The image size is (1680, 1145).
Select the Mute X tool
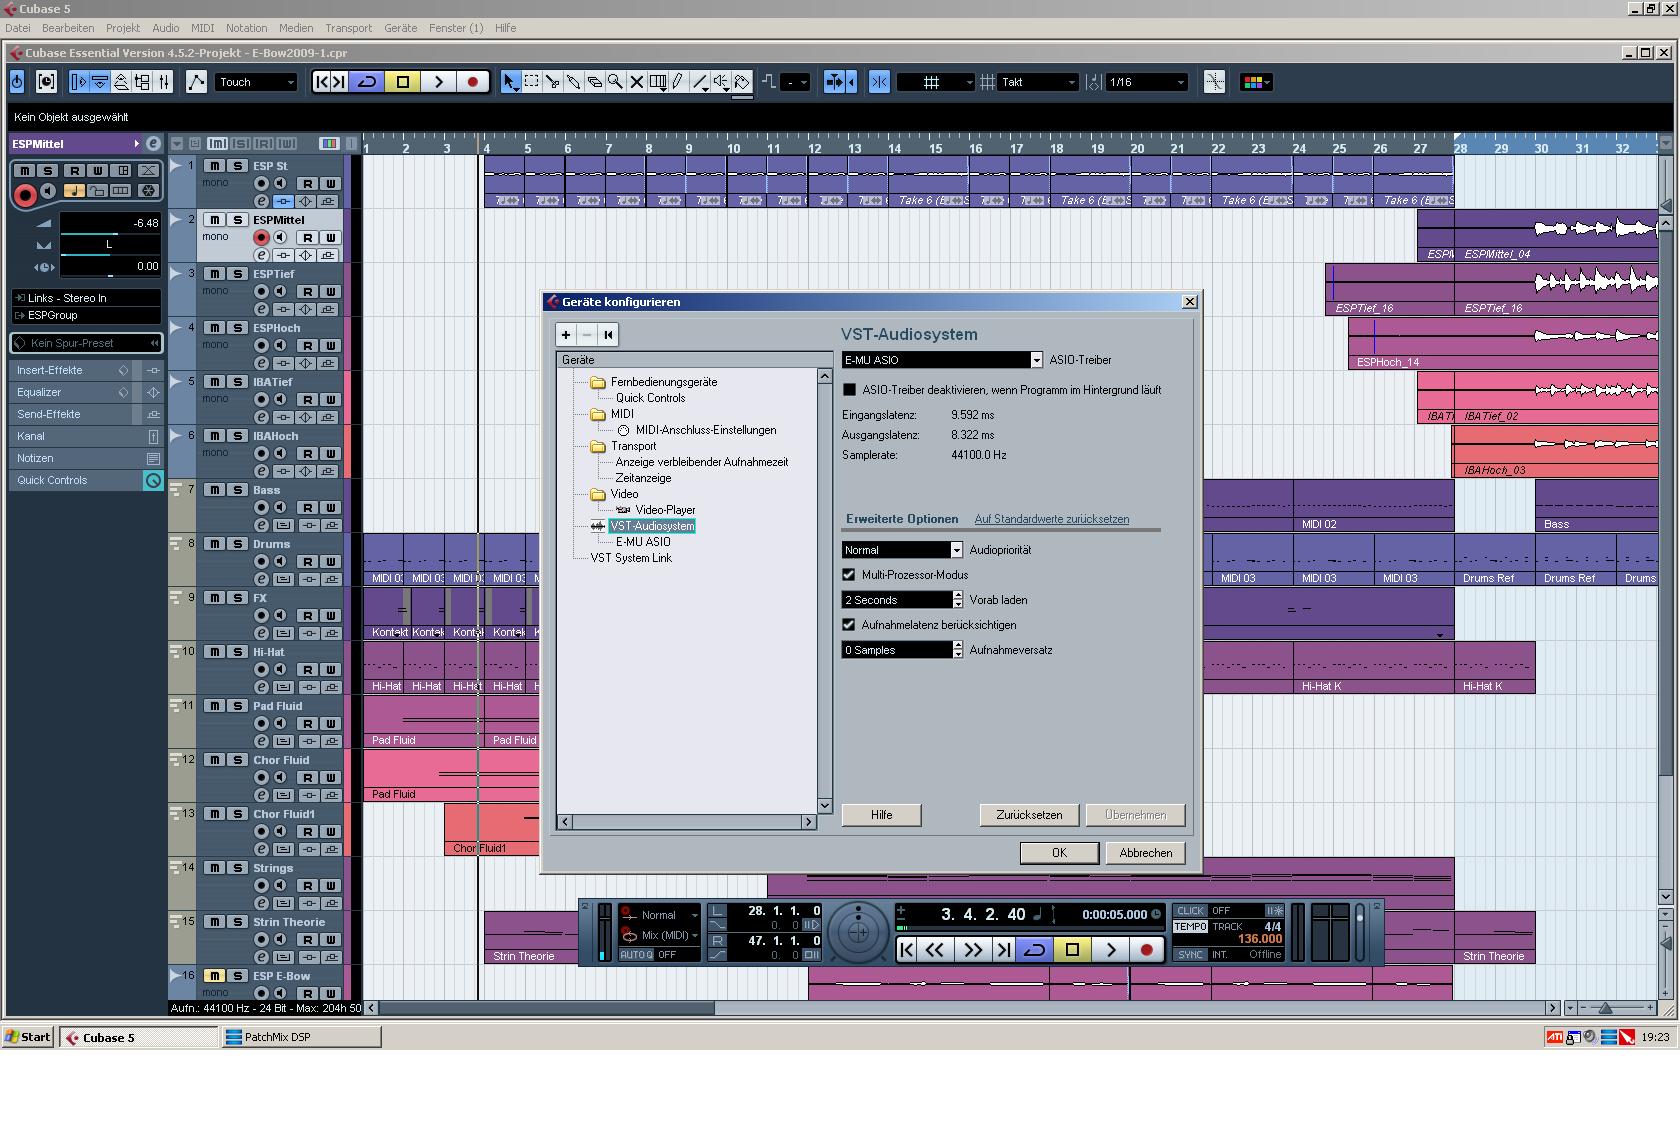click(x=637, y=82)
